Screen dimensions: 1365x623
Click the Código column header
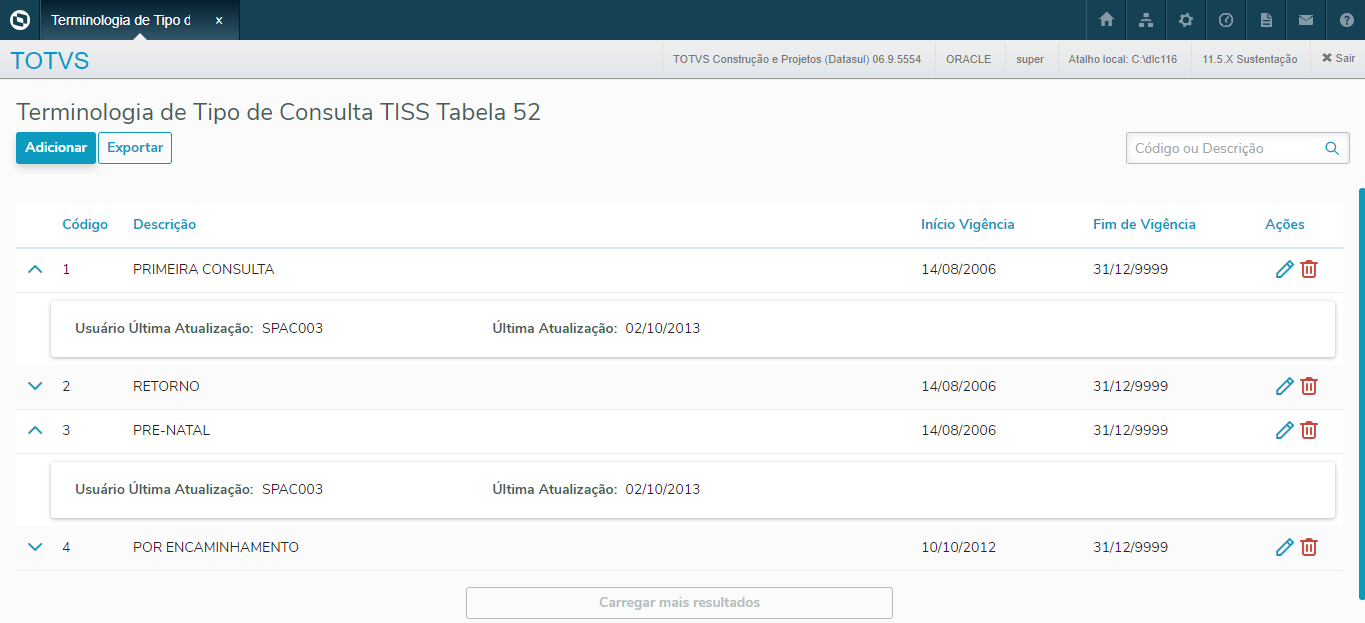(85, 224)
